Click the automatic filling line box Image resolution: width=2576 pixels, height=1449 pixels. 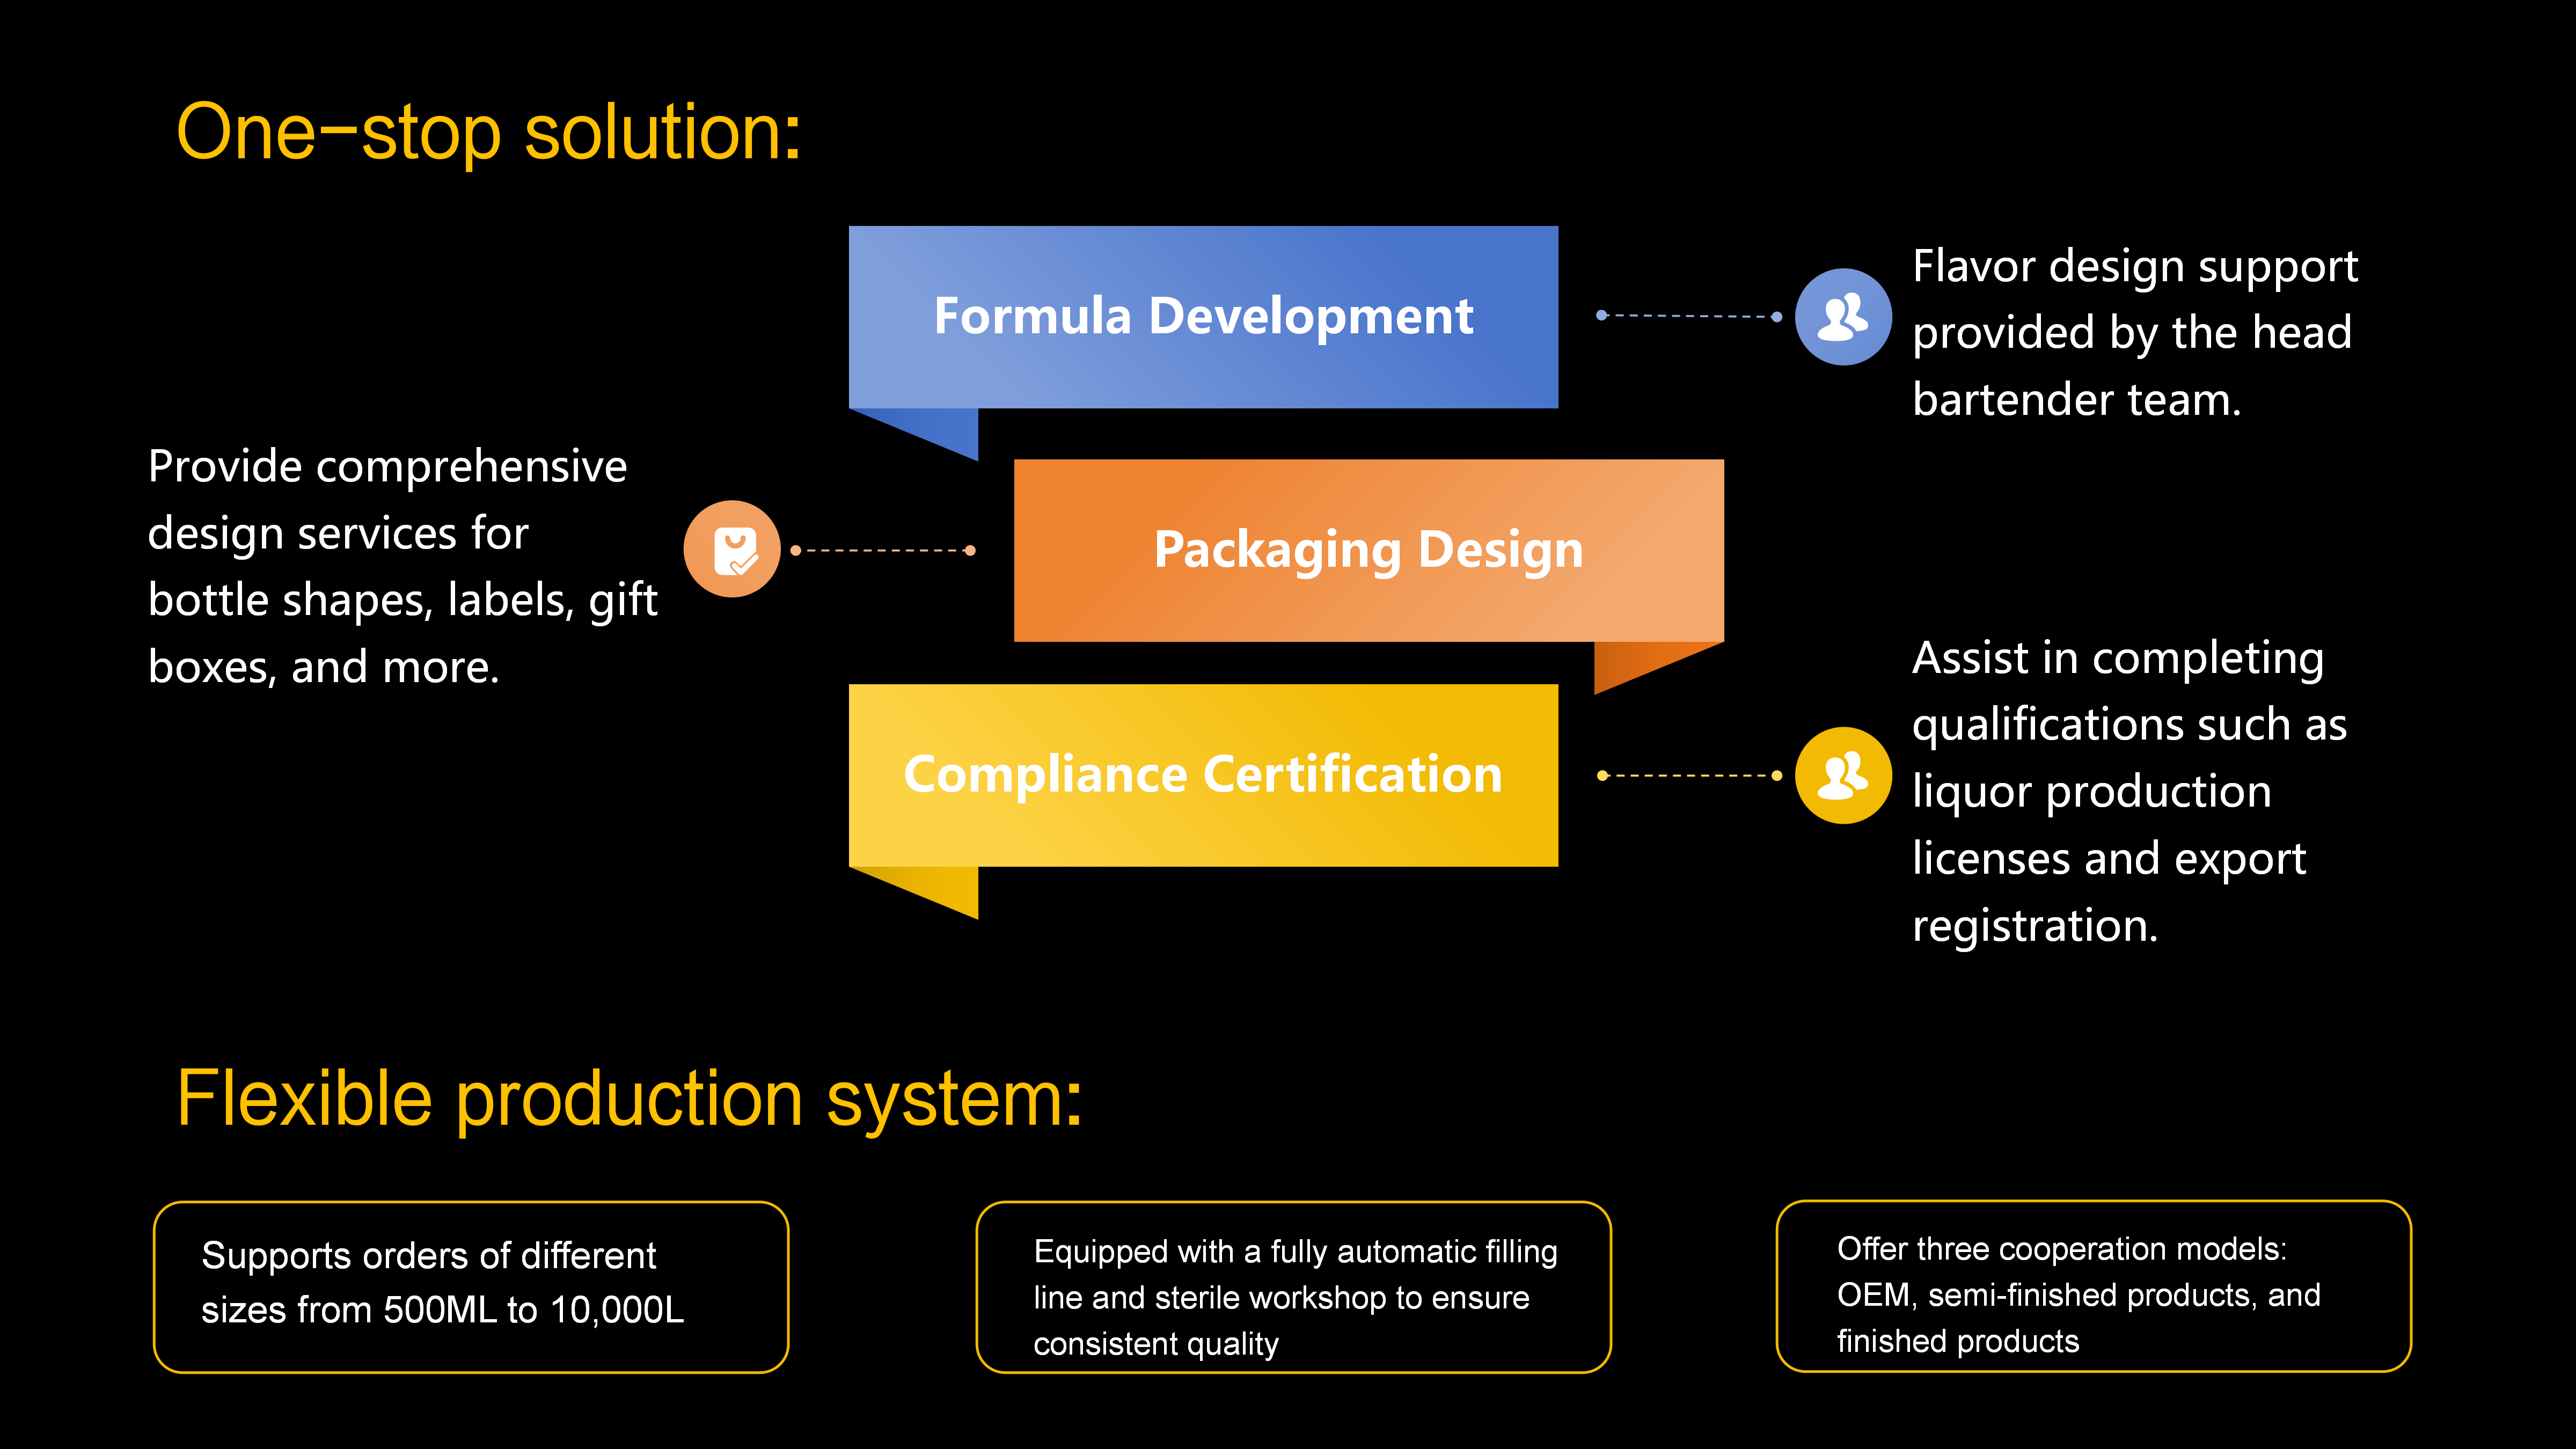[1293, 1286]
